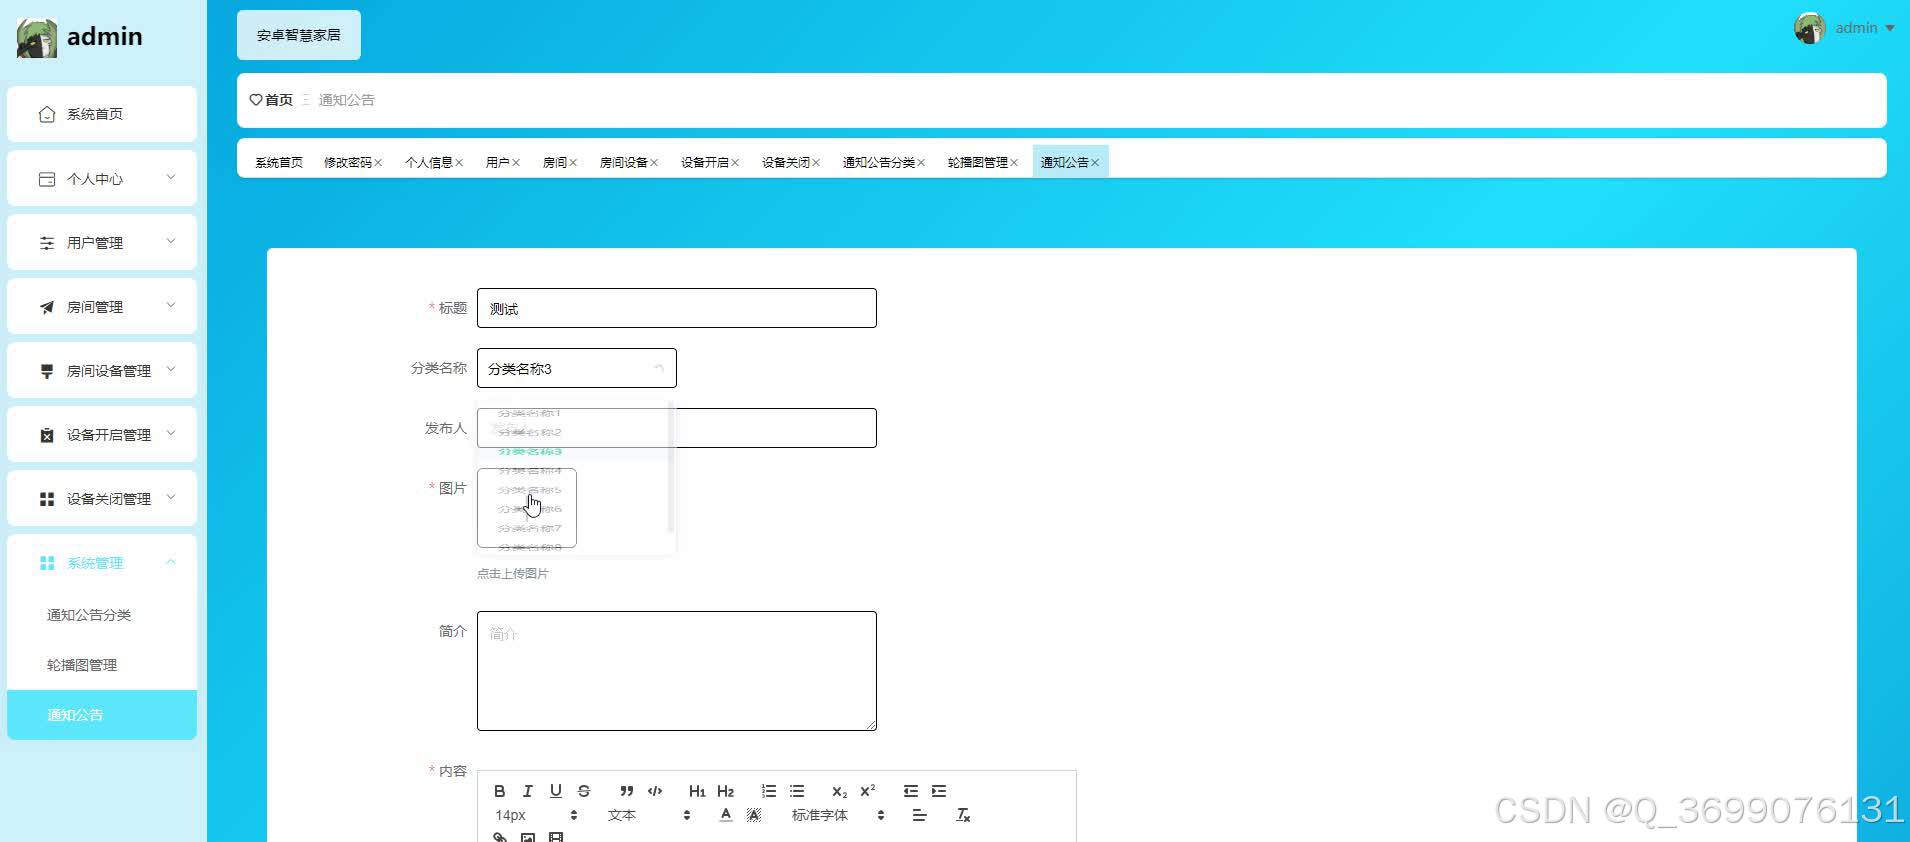Viewport: 1910px width, 842px height.
Task: Close the 通知公告分类 tab
Action: point(921,163)
